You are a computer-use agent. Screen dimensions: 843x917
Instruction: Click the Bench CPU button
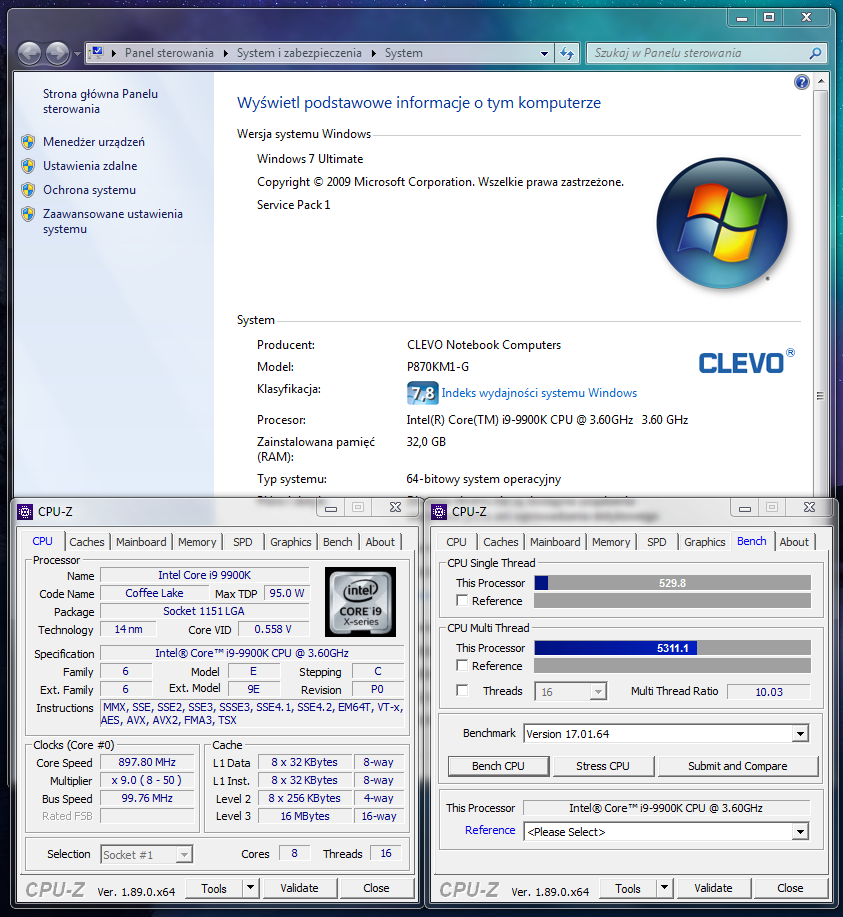click(x=498, y=766)
